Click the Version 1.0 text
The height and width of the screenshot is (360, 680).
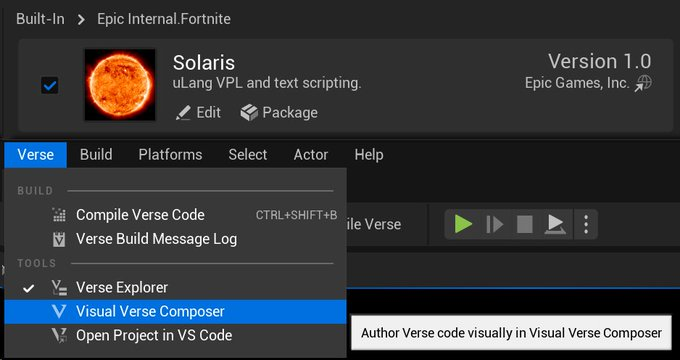coord(600,61)
